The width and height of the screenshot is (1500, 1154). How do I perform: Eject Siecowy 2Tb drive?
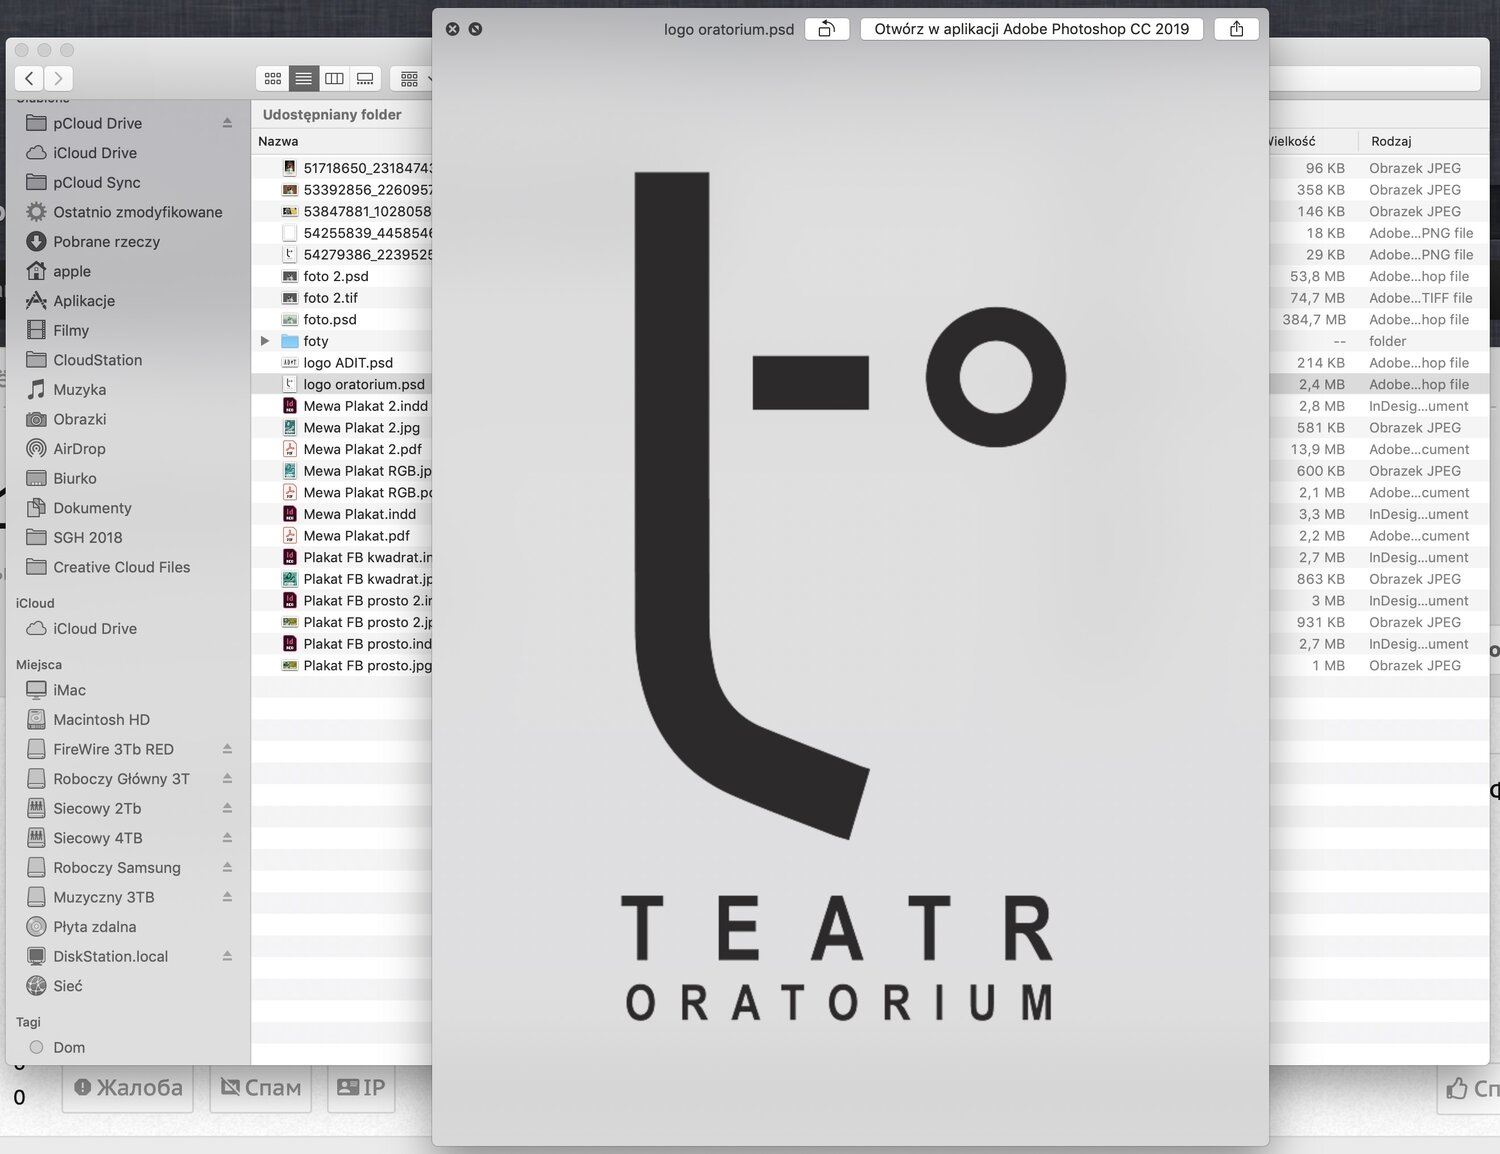[x=227, y=808]
